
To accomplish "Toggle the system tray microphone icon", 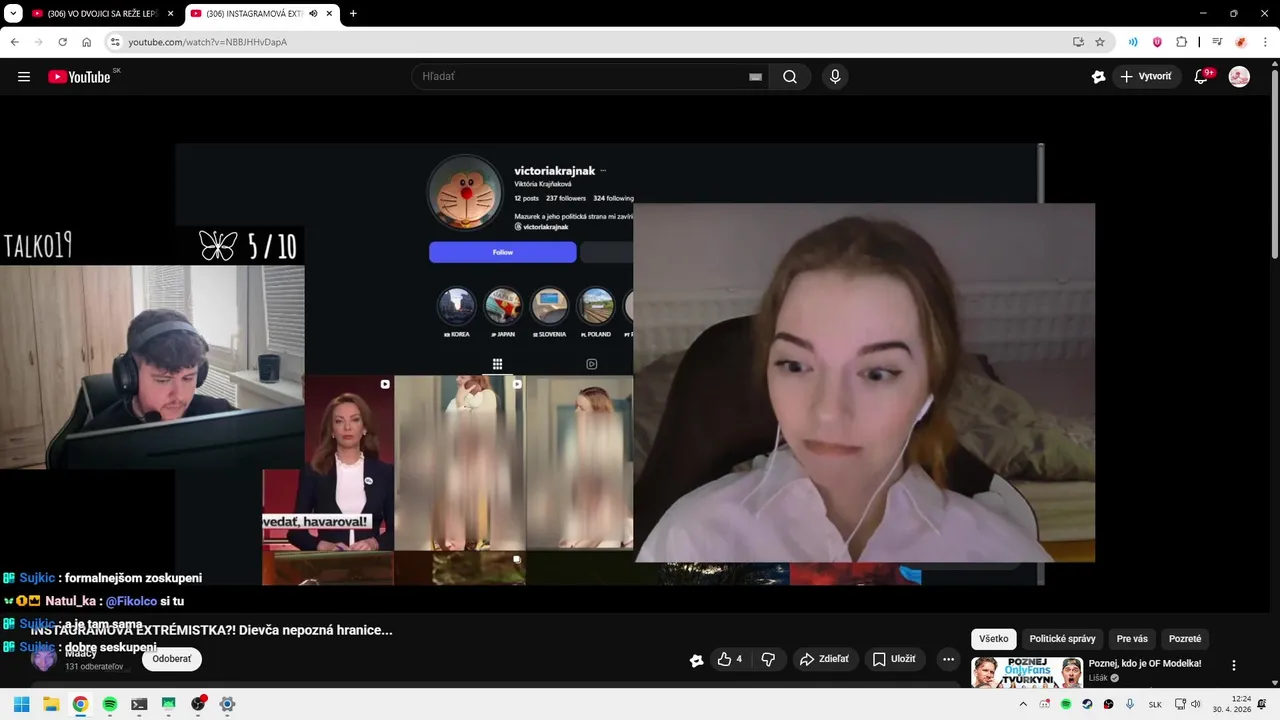I will pyautogui.click(x=1130, y=704).
